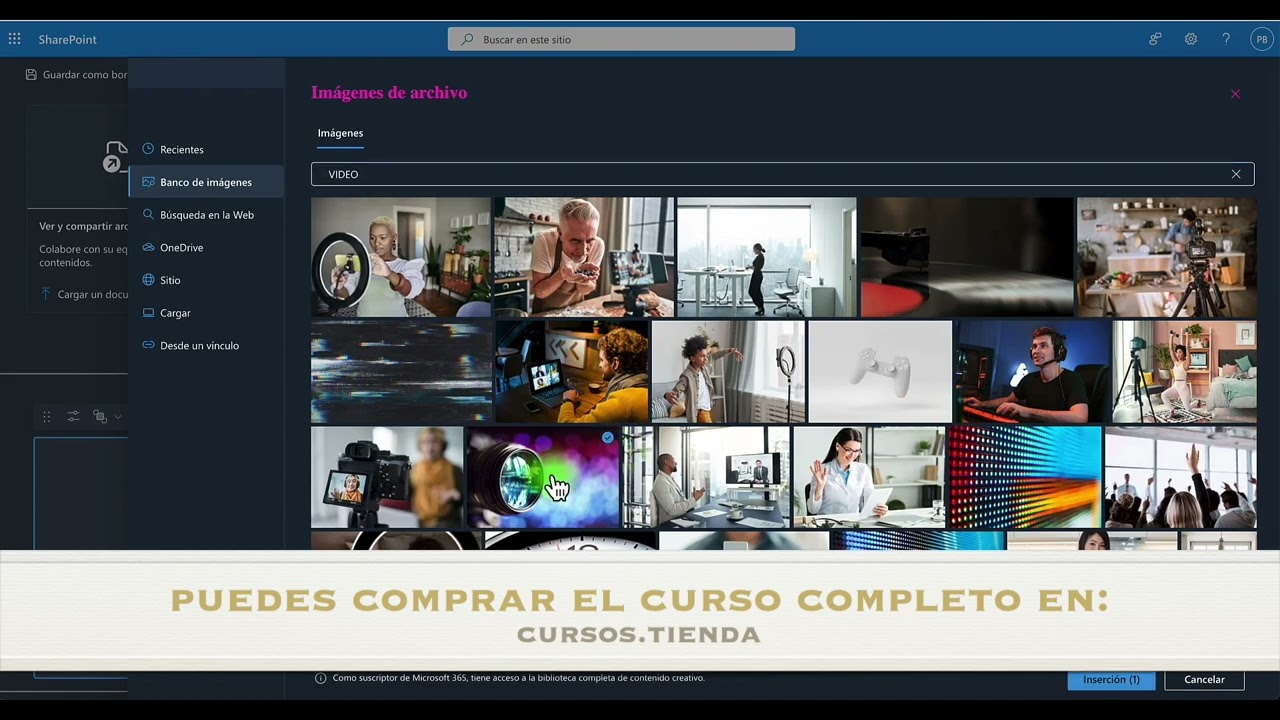The image size is (1280, 720).
Task: Select Banco de imágenes source
Action: [x=206, y=182]
